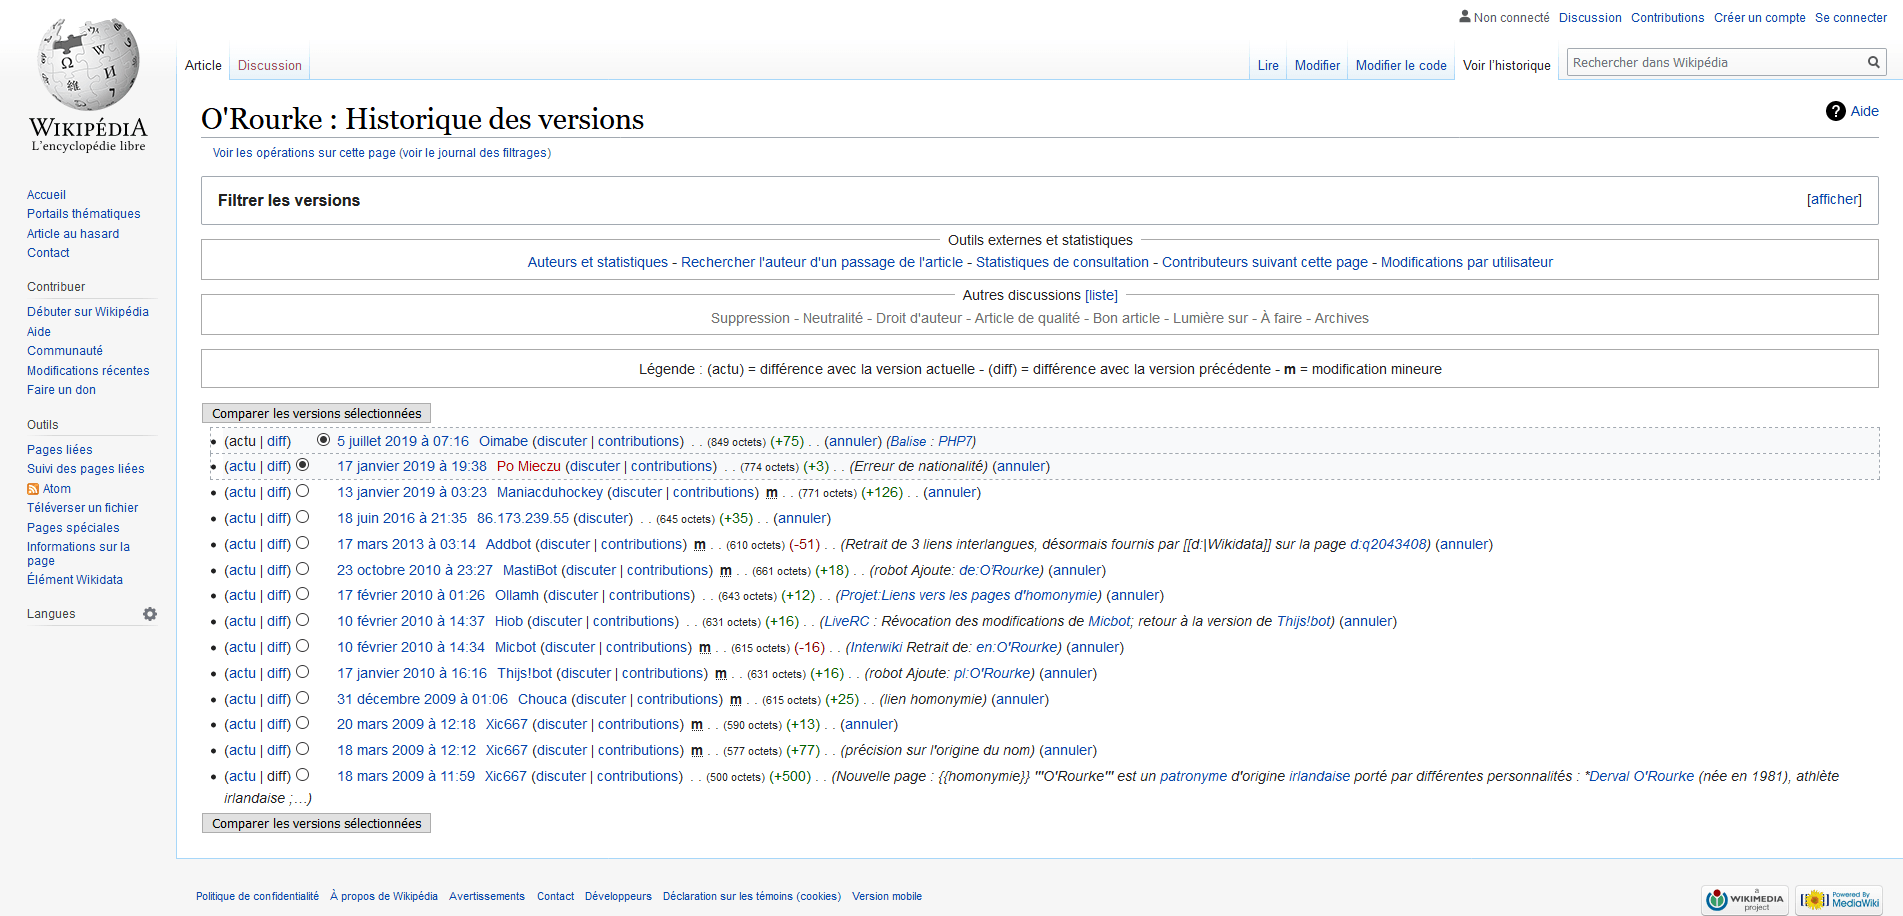This screenshot has height=916, width=1903.
Task: Expand Filtrer les versions with afficher
Action: (x=1834, y=200)
